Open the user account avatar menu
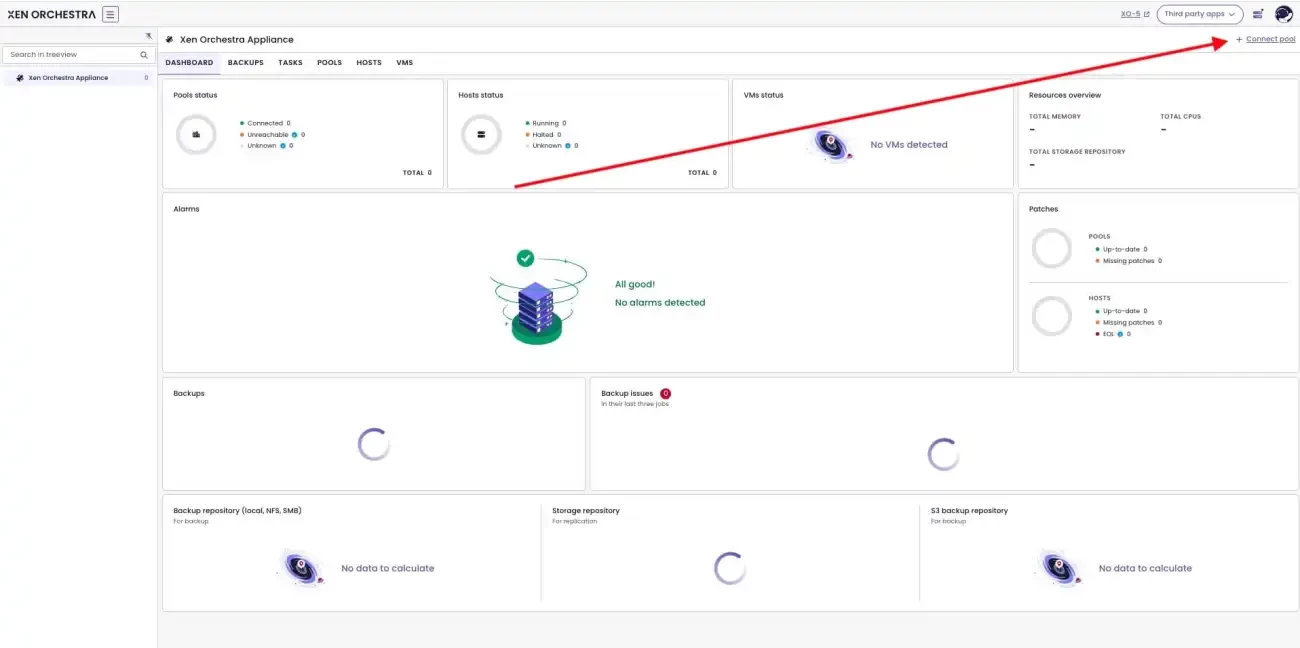Viewport: 1300px width, 648px height. pyautogui.click(x=1284, y=14)
